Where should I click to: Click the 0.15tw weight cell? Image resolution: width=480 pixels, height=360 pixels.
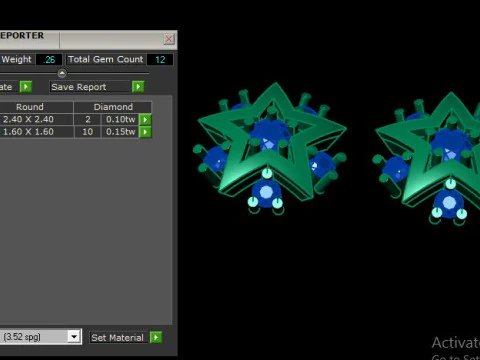click(x=120, y=132)
